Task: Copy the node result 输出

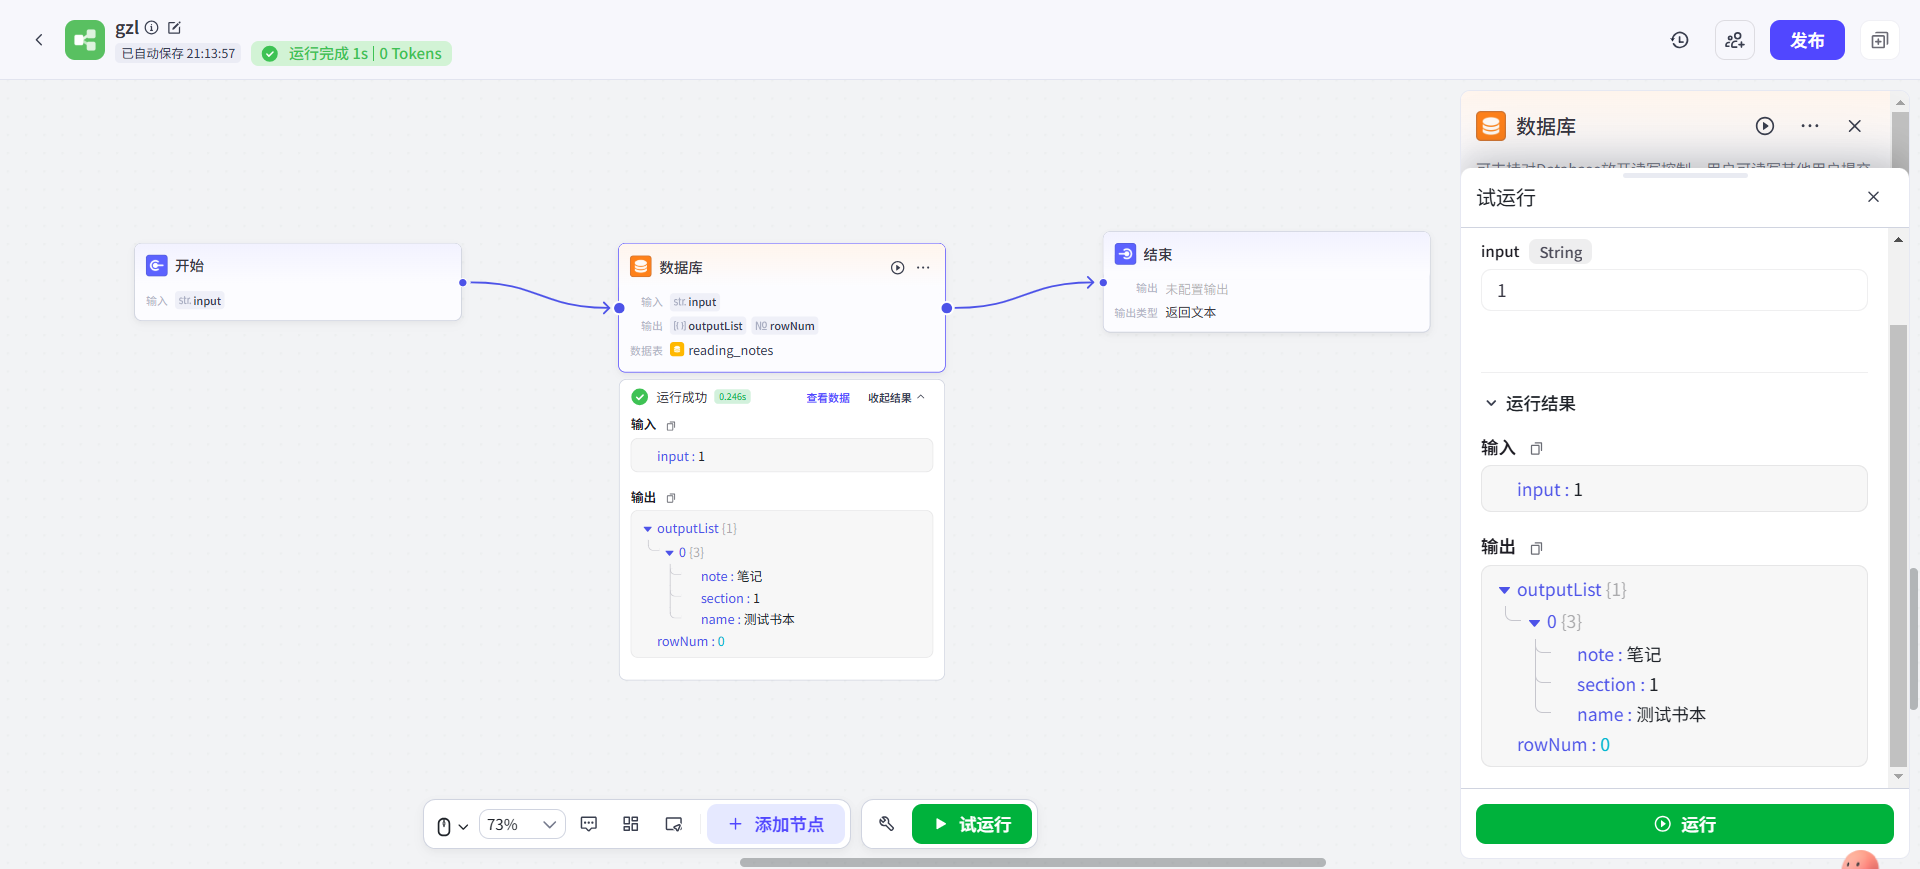Action: [671, 498]
